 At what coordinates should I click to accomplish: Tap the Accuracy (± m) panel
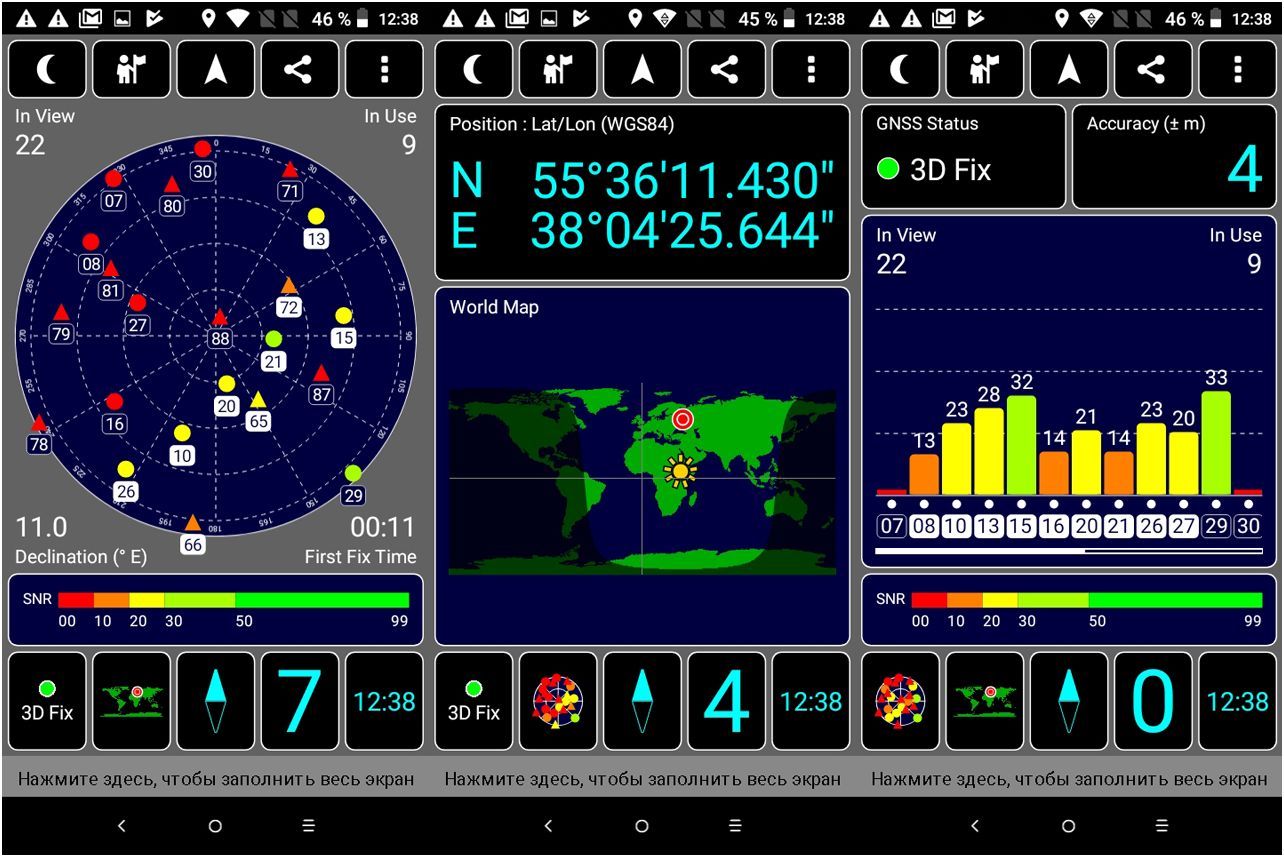(x=1174, y=157)
